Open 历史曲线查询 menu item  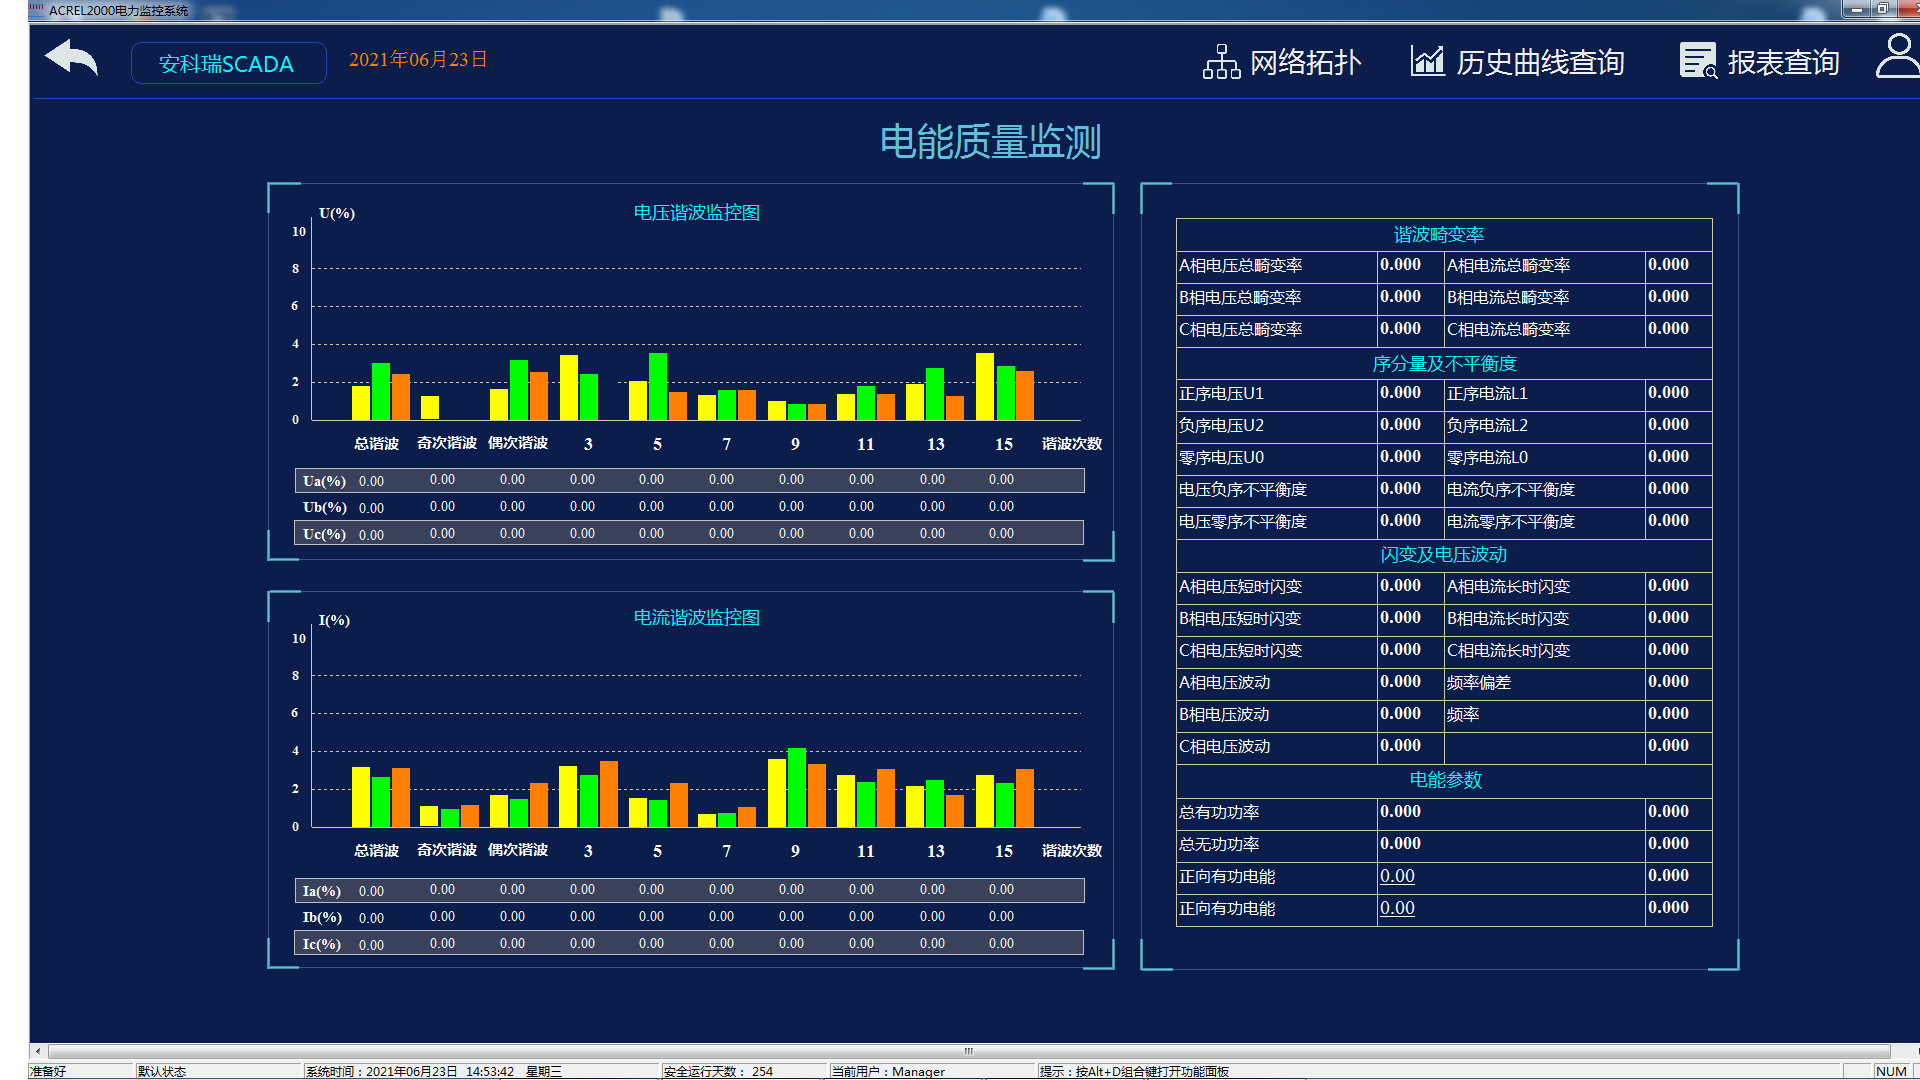pos(1540,62)
